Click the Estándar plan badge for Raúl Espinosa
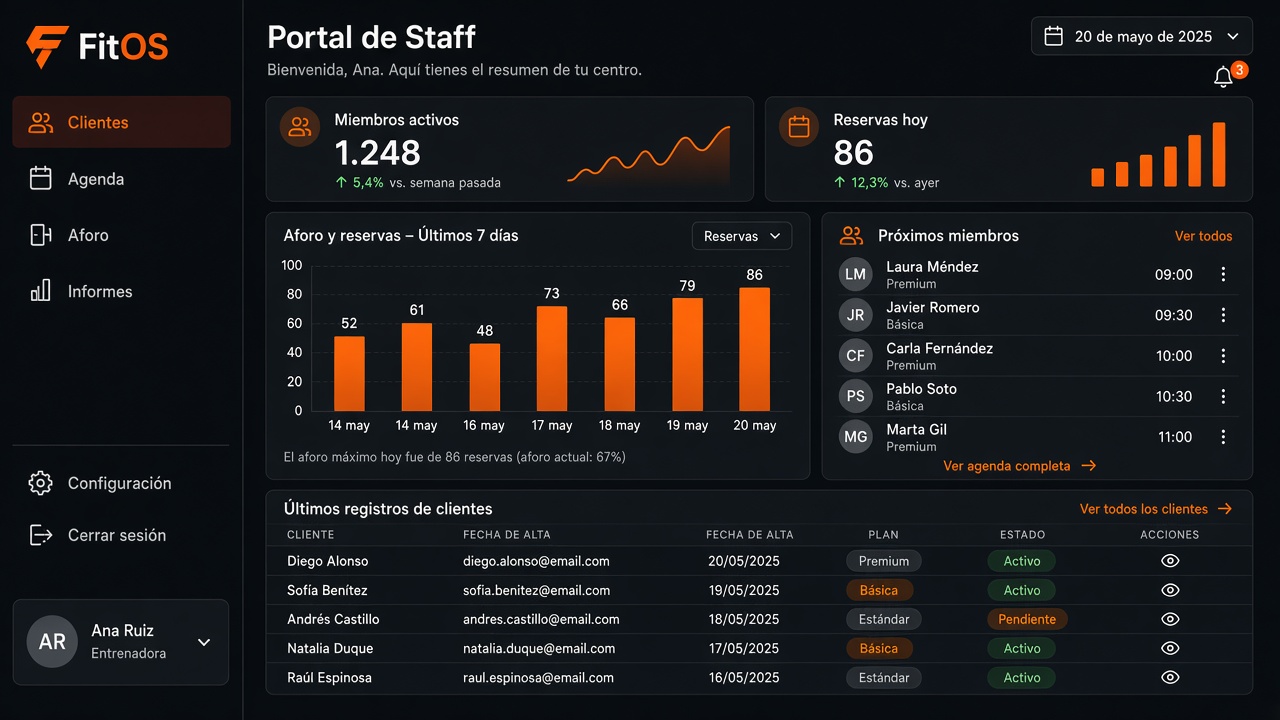Viewport: 1280px width, 720px height. tap(885, 677)
